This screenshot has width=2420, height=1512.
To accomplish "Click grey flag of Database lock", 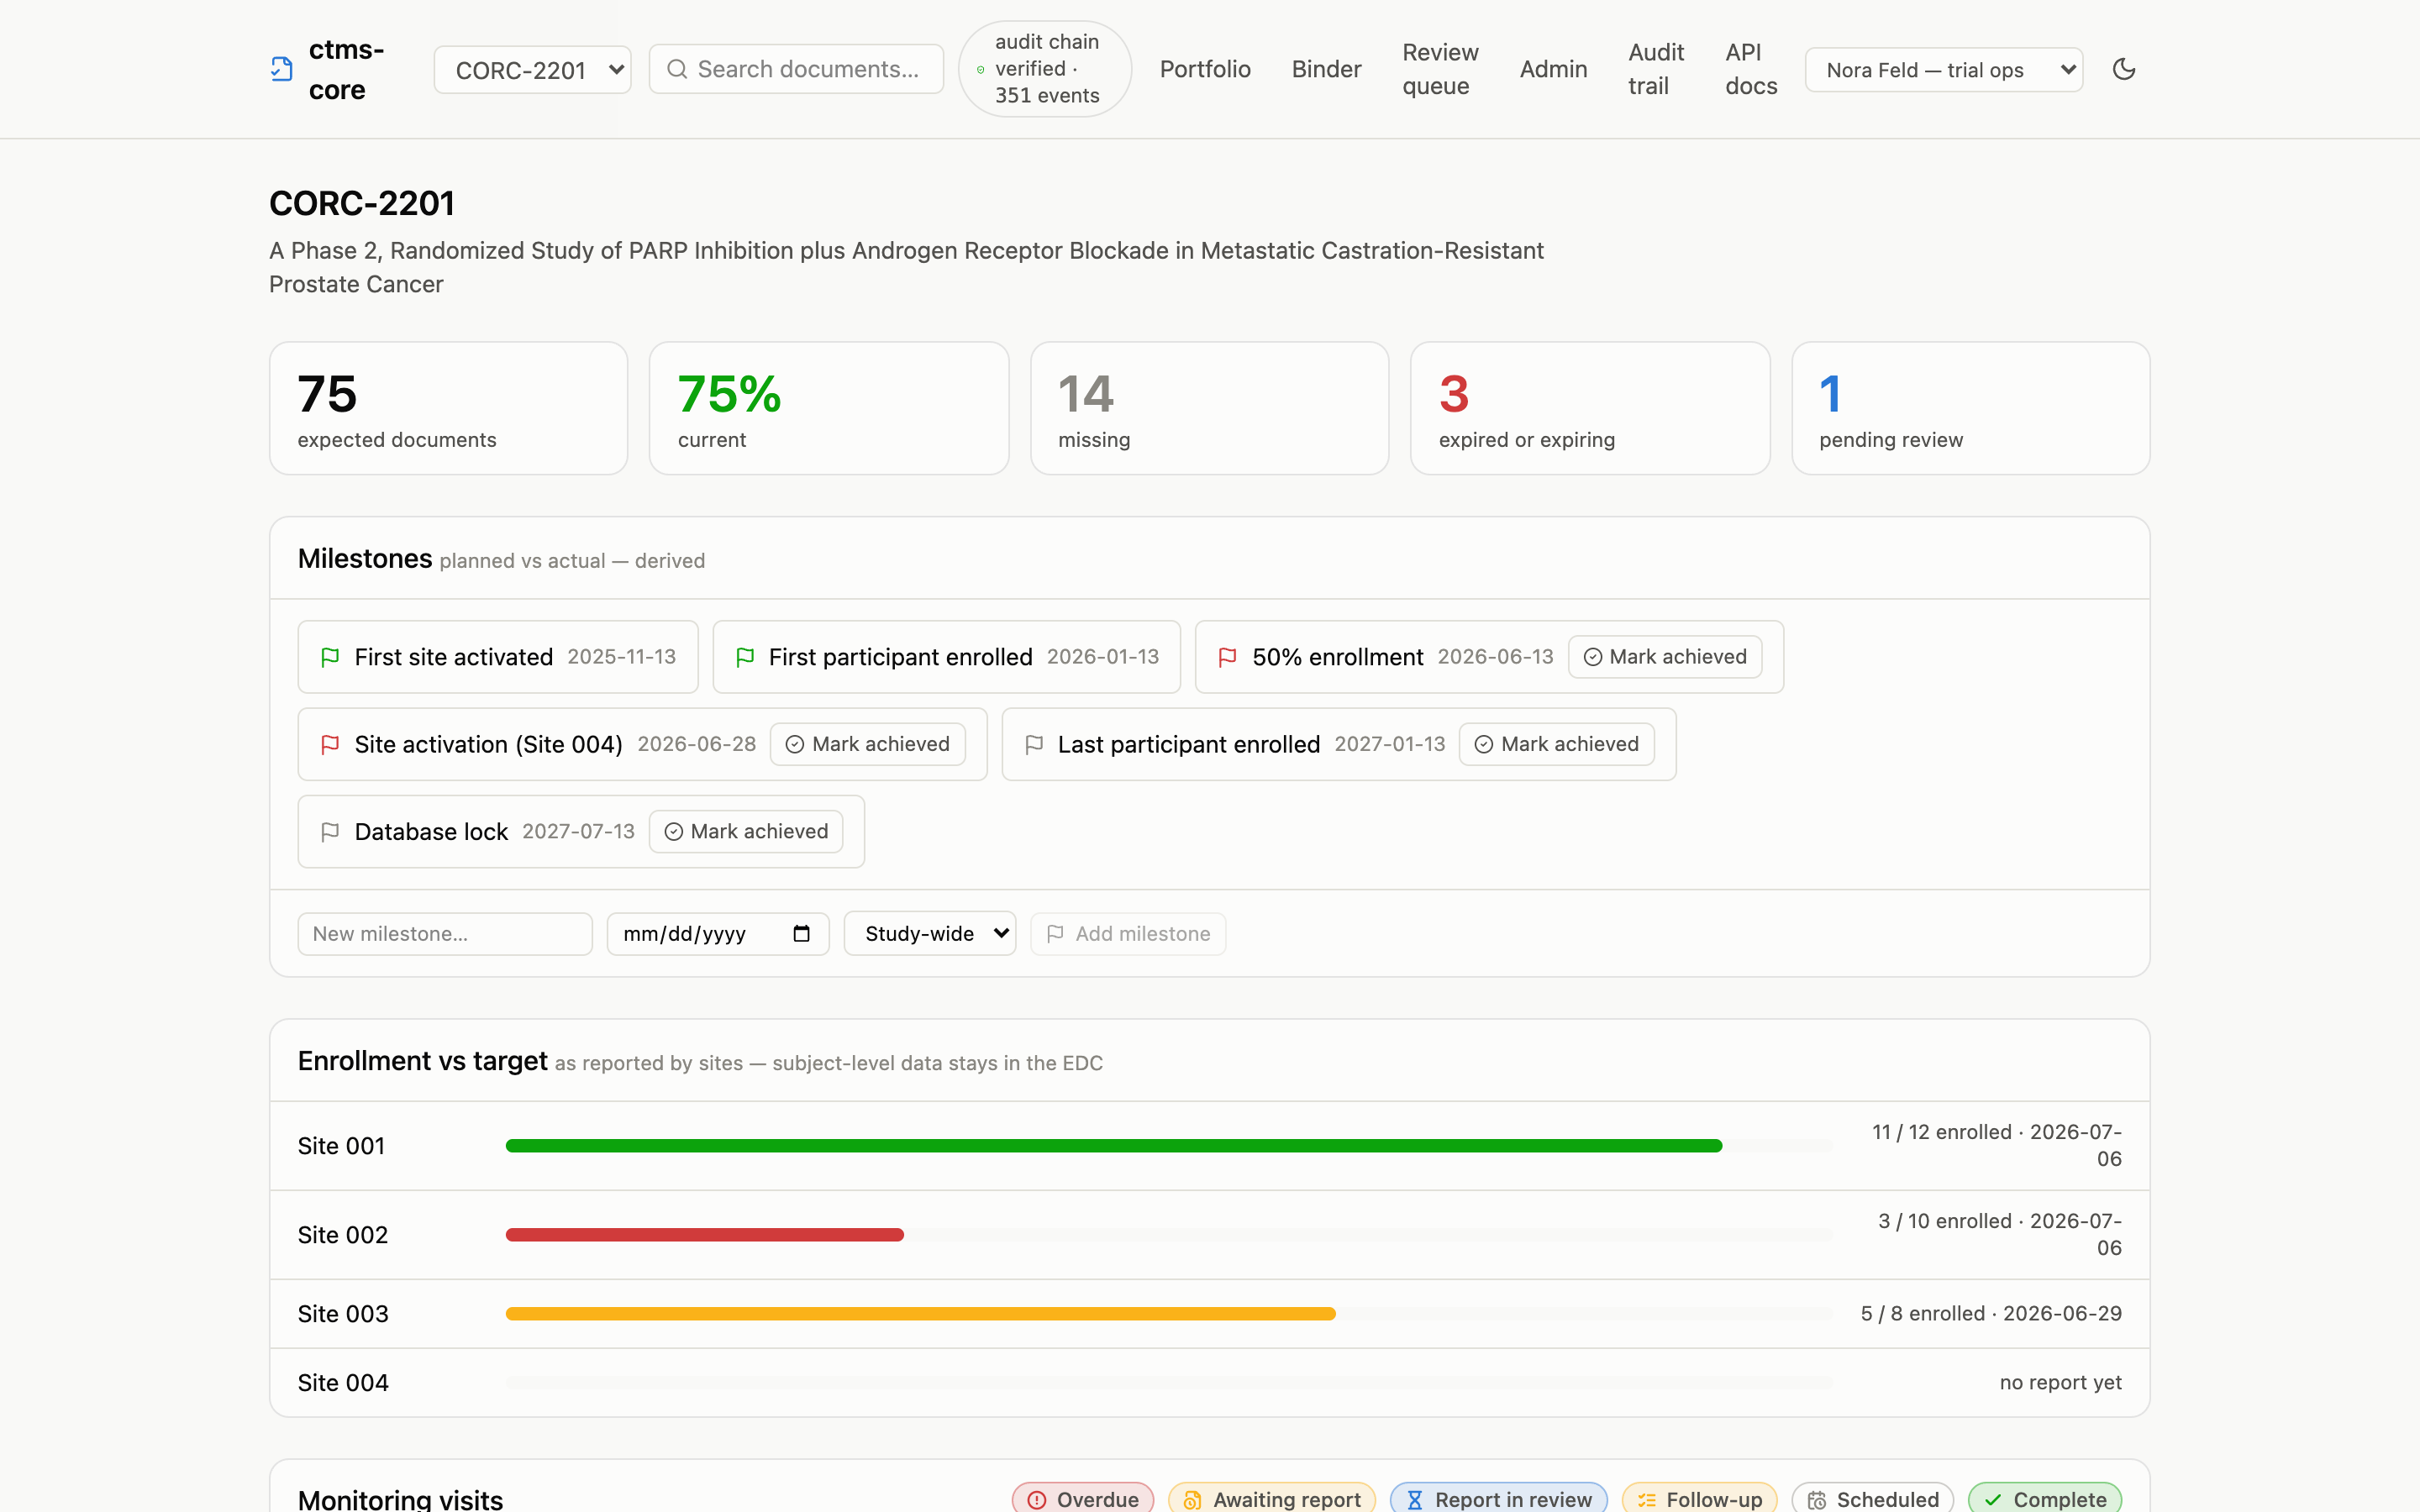I will pyautogui.click(x=330, y=832).
